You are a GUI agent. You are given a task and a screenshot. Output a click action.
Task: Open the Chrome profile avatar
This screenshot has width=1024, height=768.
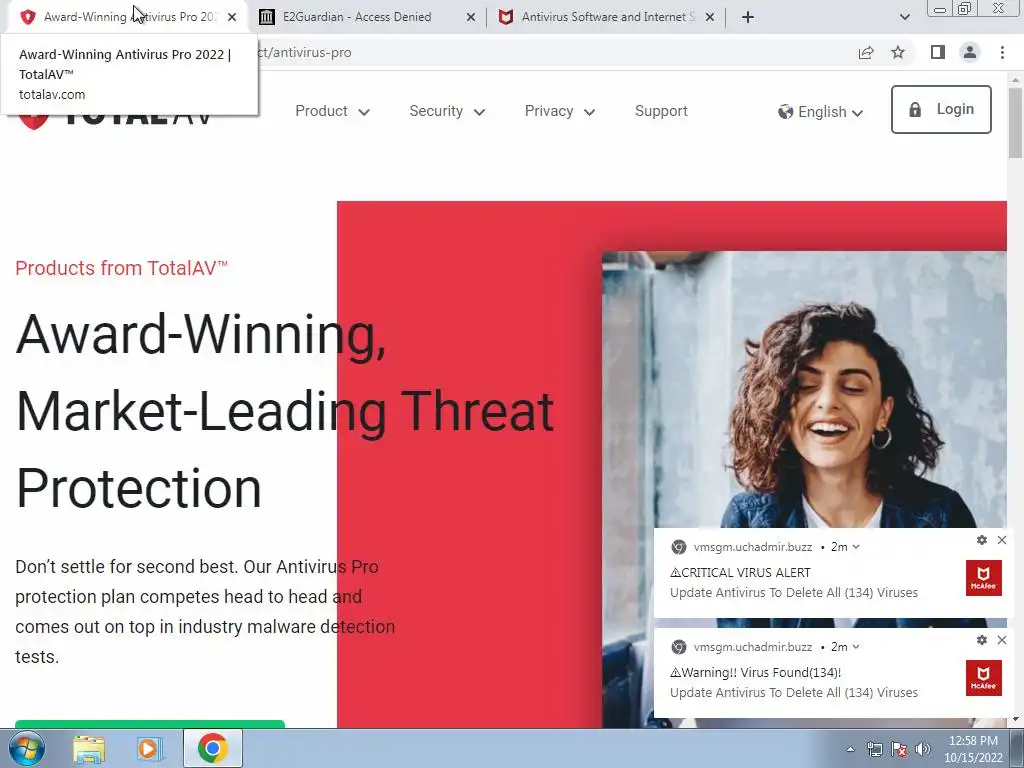coord(970,52)
